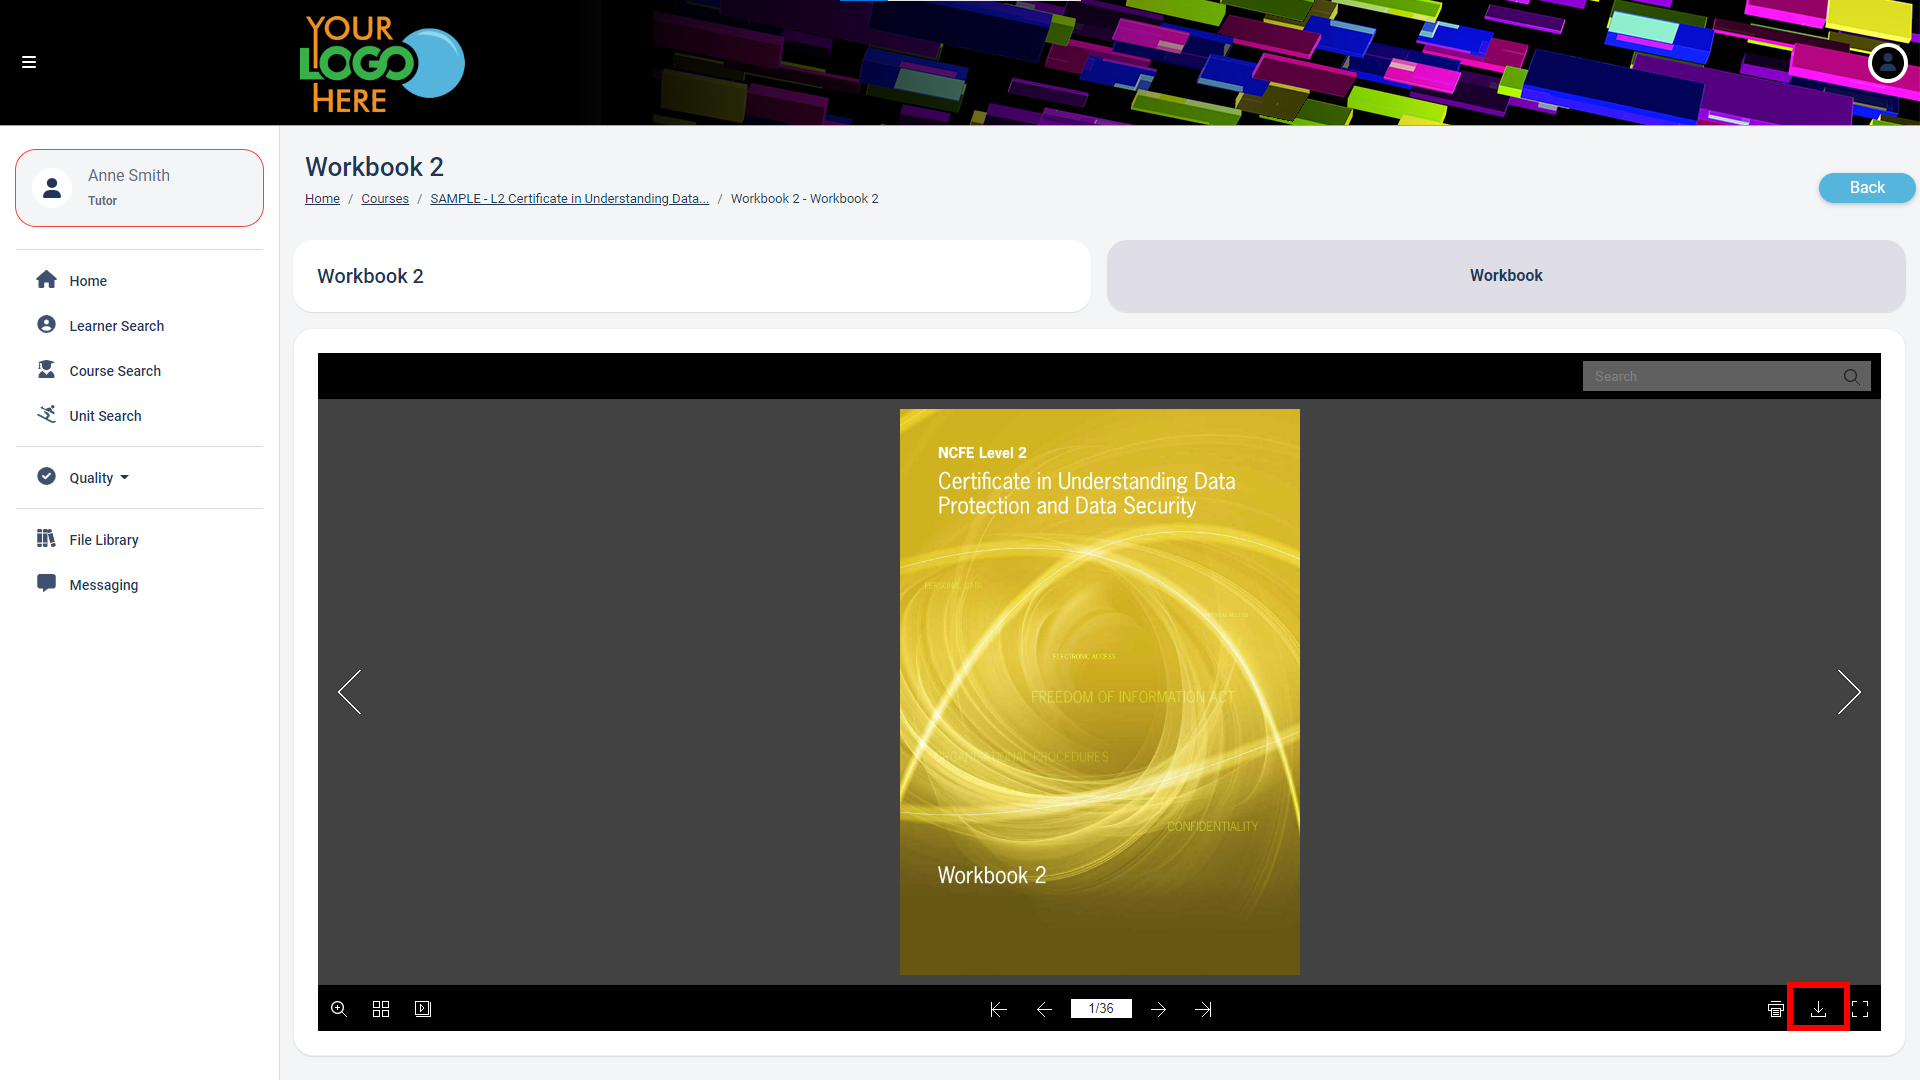Viewport: 1920px width, 1080px height.
Task: Open Messaging in sidebar
Action: 104,585
